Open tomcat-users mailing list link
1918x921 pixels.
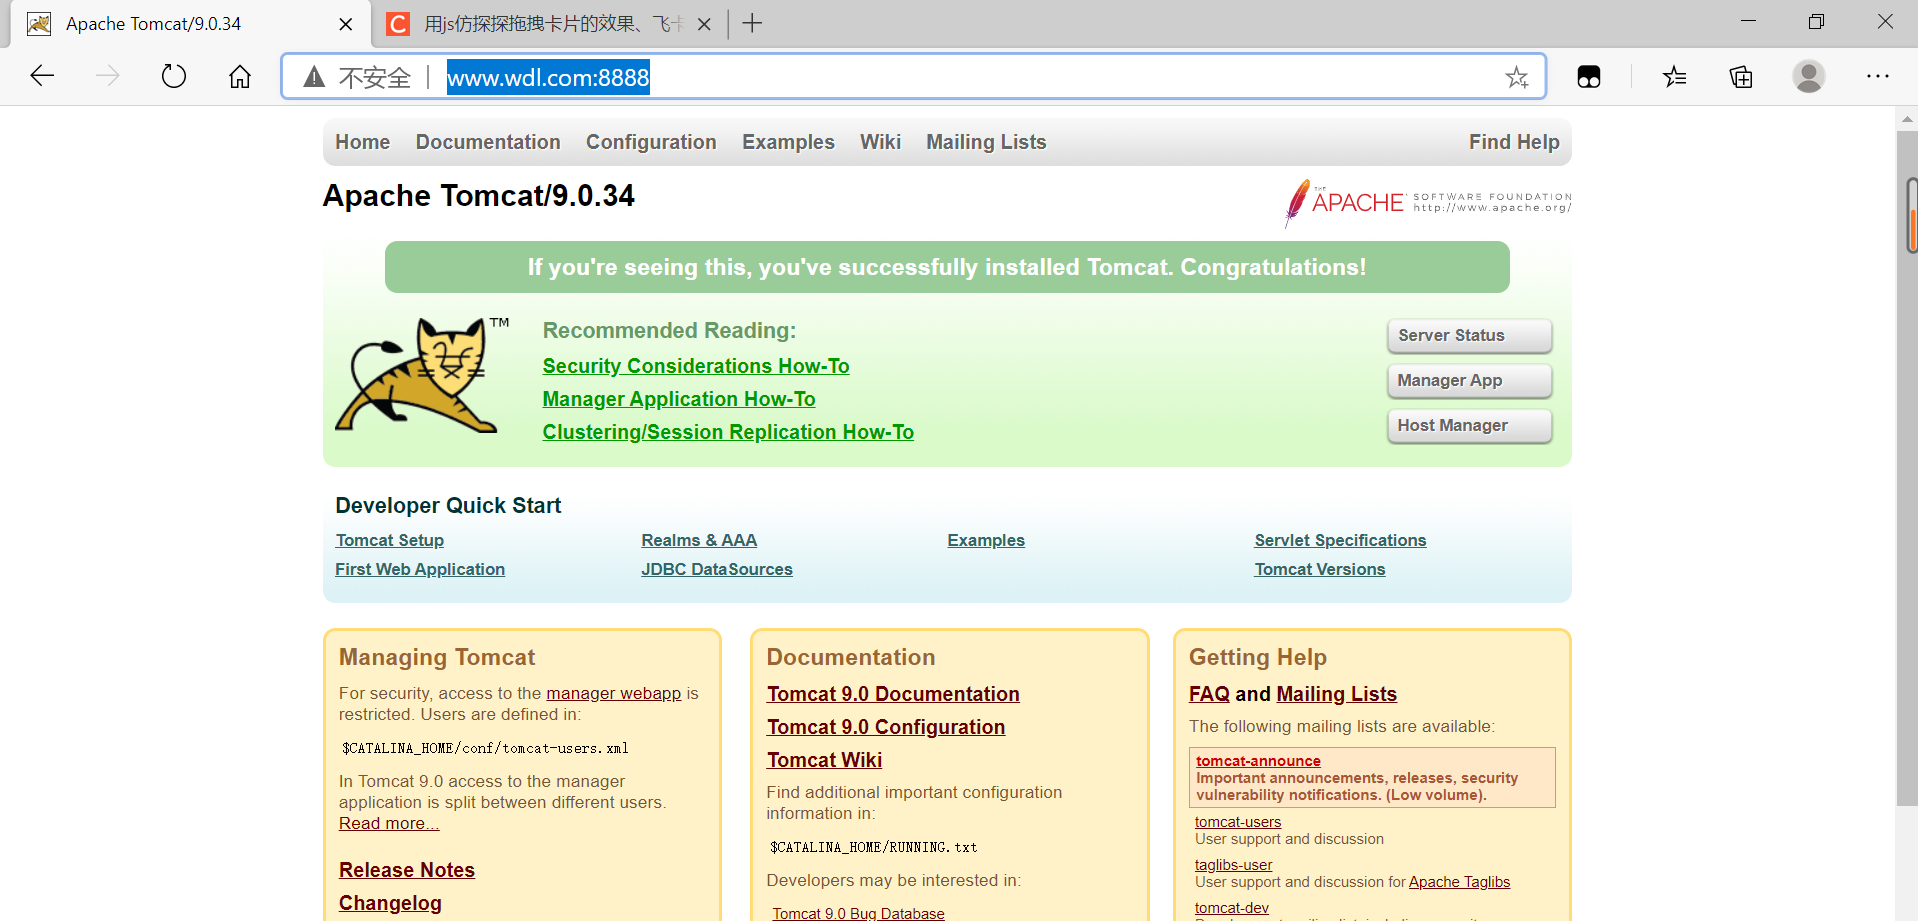(1238, 822)
